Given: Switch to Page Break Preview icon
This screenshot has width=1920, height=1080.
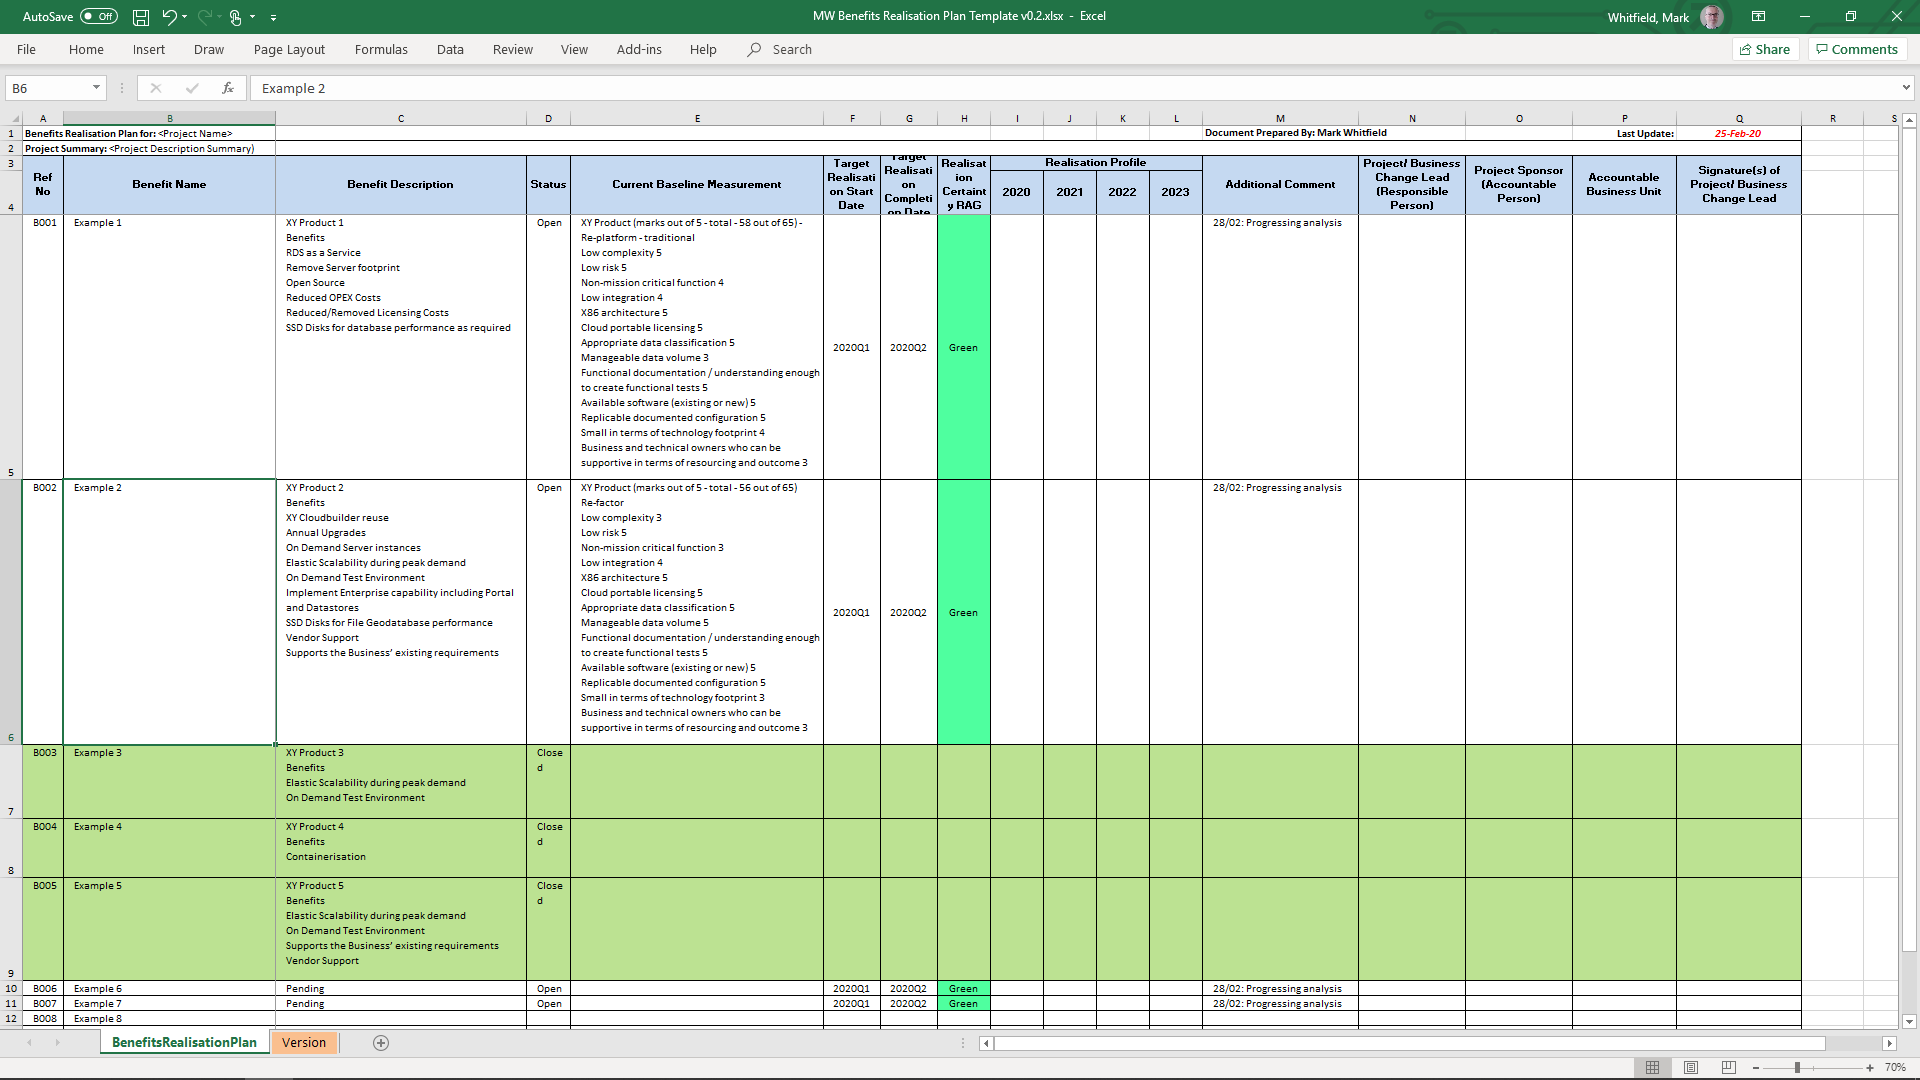Looking at the screenshot, I should 1729,1067.
